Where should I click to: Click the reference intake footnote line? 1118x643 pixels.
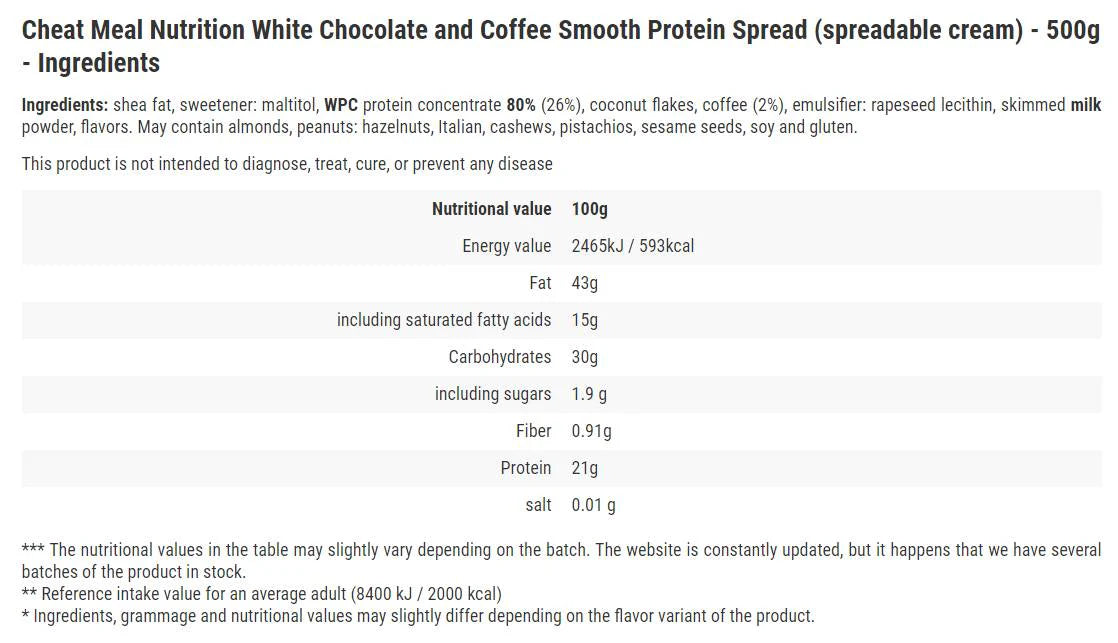262,594
